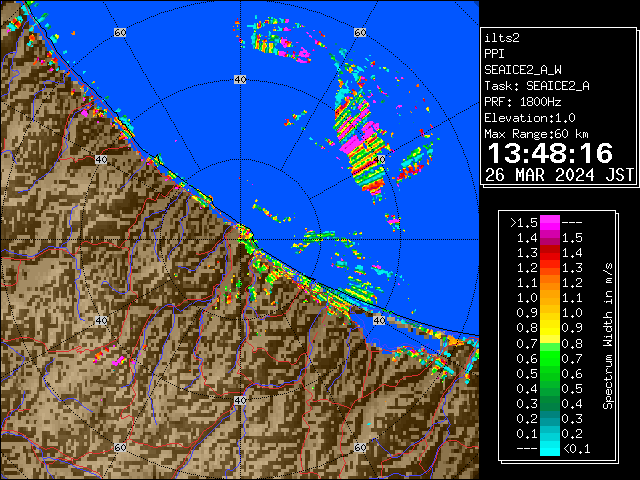640x480 pixels.
Task: Click the date 26 MAR 2024 JST
Action: tap(559, 175)
